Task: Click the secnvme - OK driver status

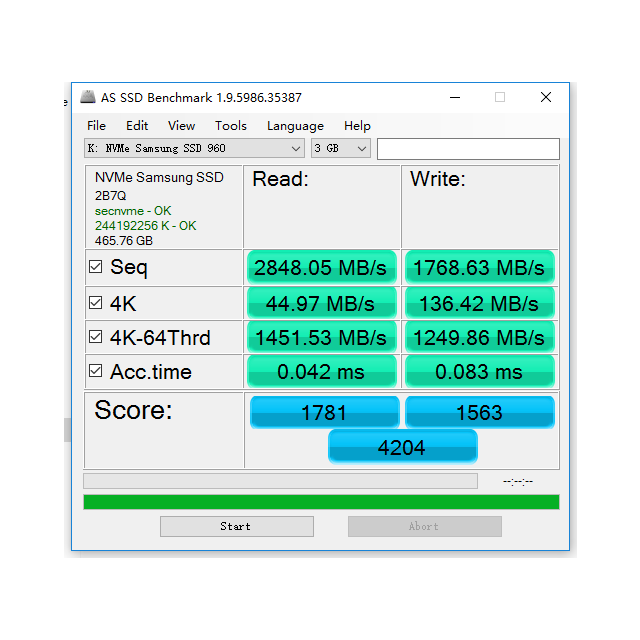Action: click(x=133, y=211)
